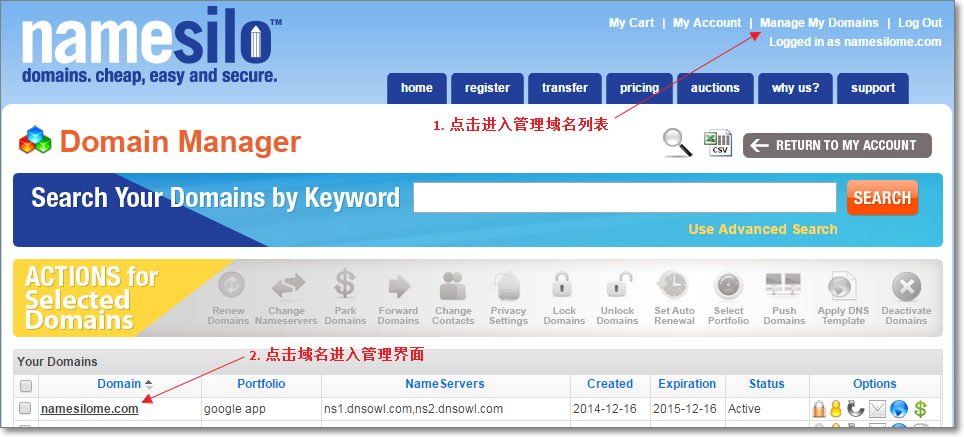
Task: Export domains with the CSV icon
Action: click(717, 143)
